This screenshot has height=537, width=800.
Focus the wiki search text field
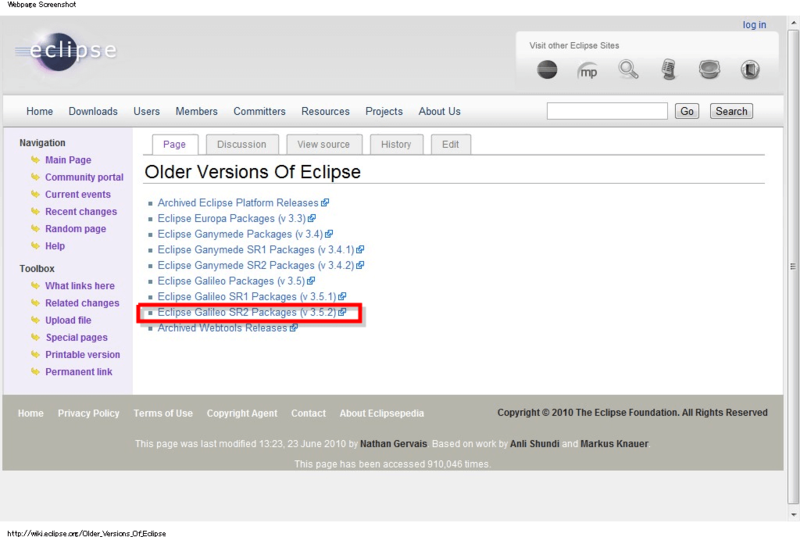[607, 111]
